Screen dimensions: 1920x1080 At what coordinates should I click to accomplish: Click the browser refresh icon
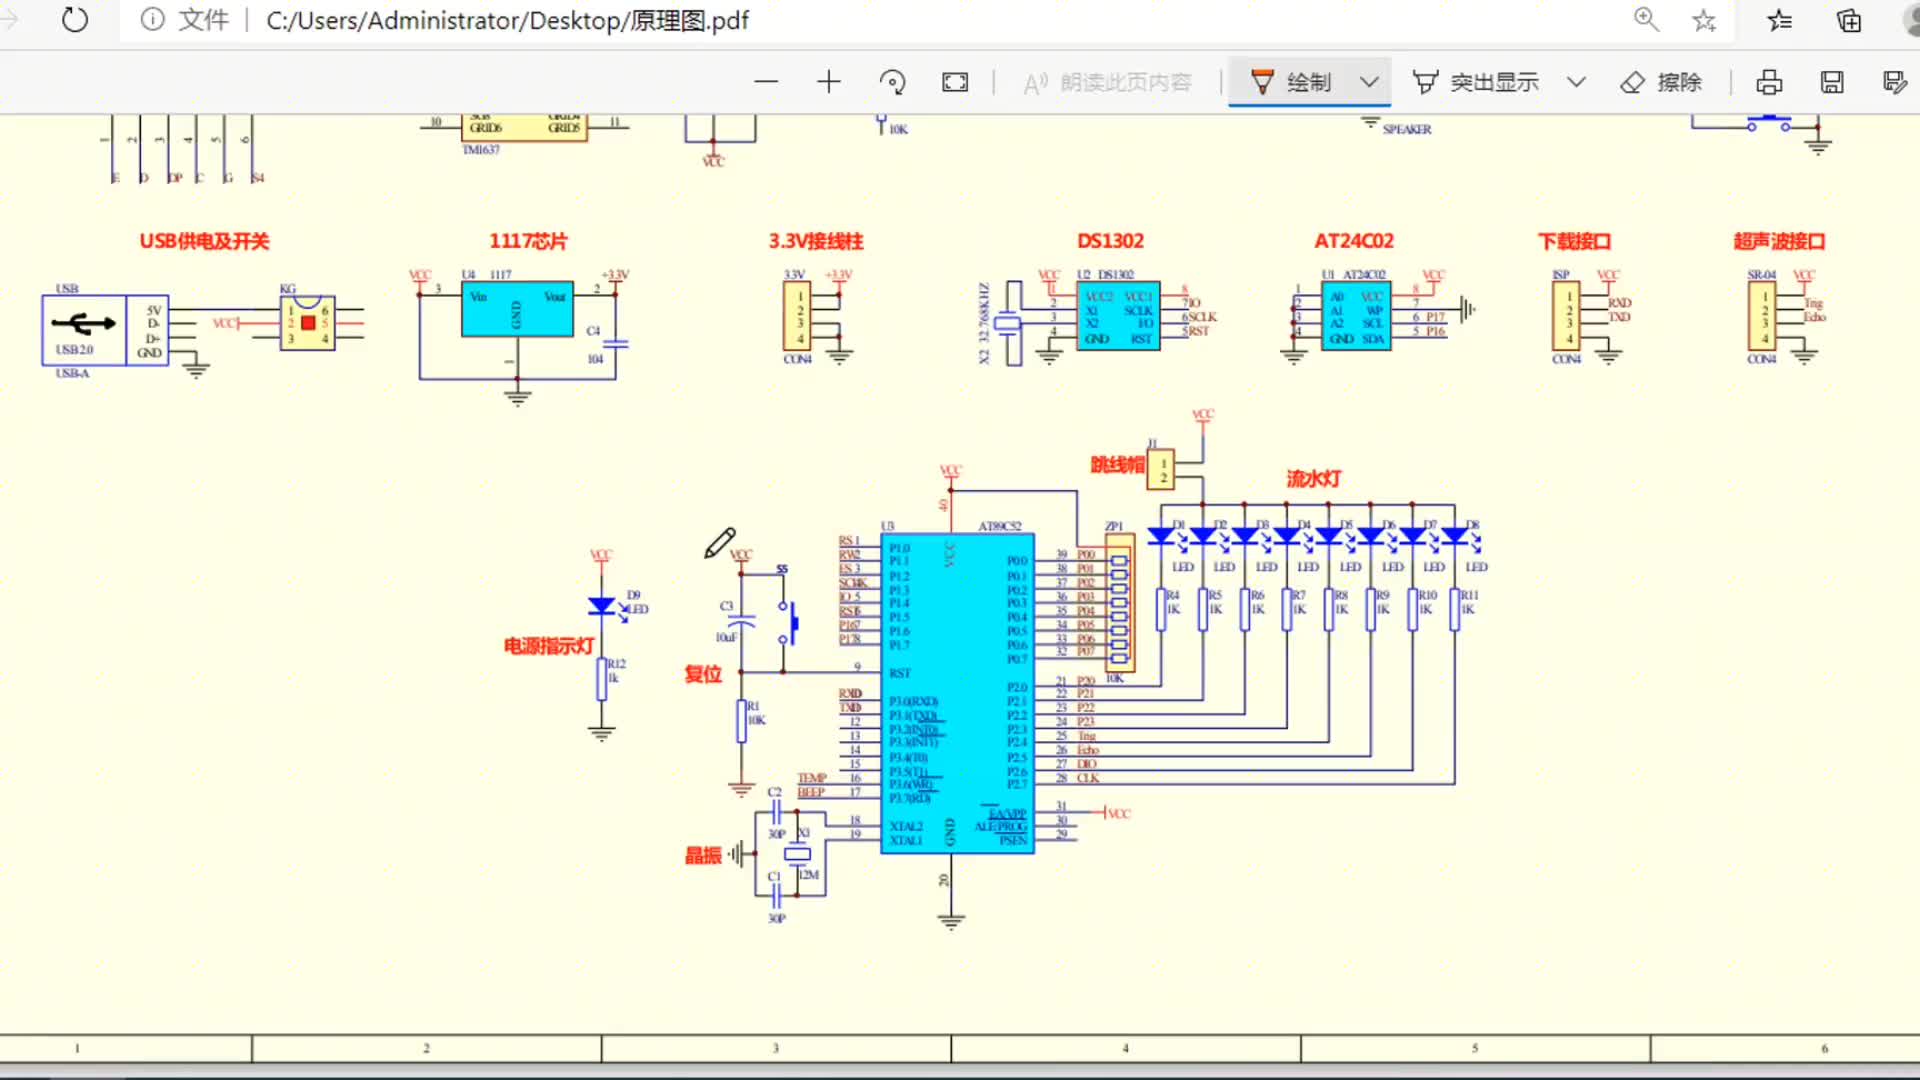tap(75, 20)
